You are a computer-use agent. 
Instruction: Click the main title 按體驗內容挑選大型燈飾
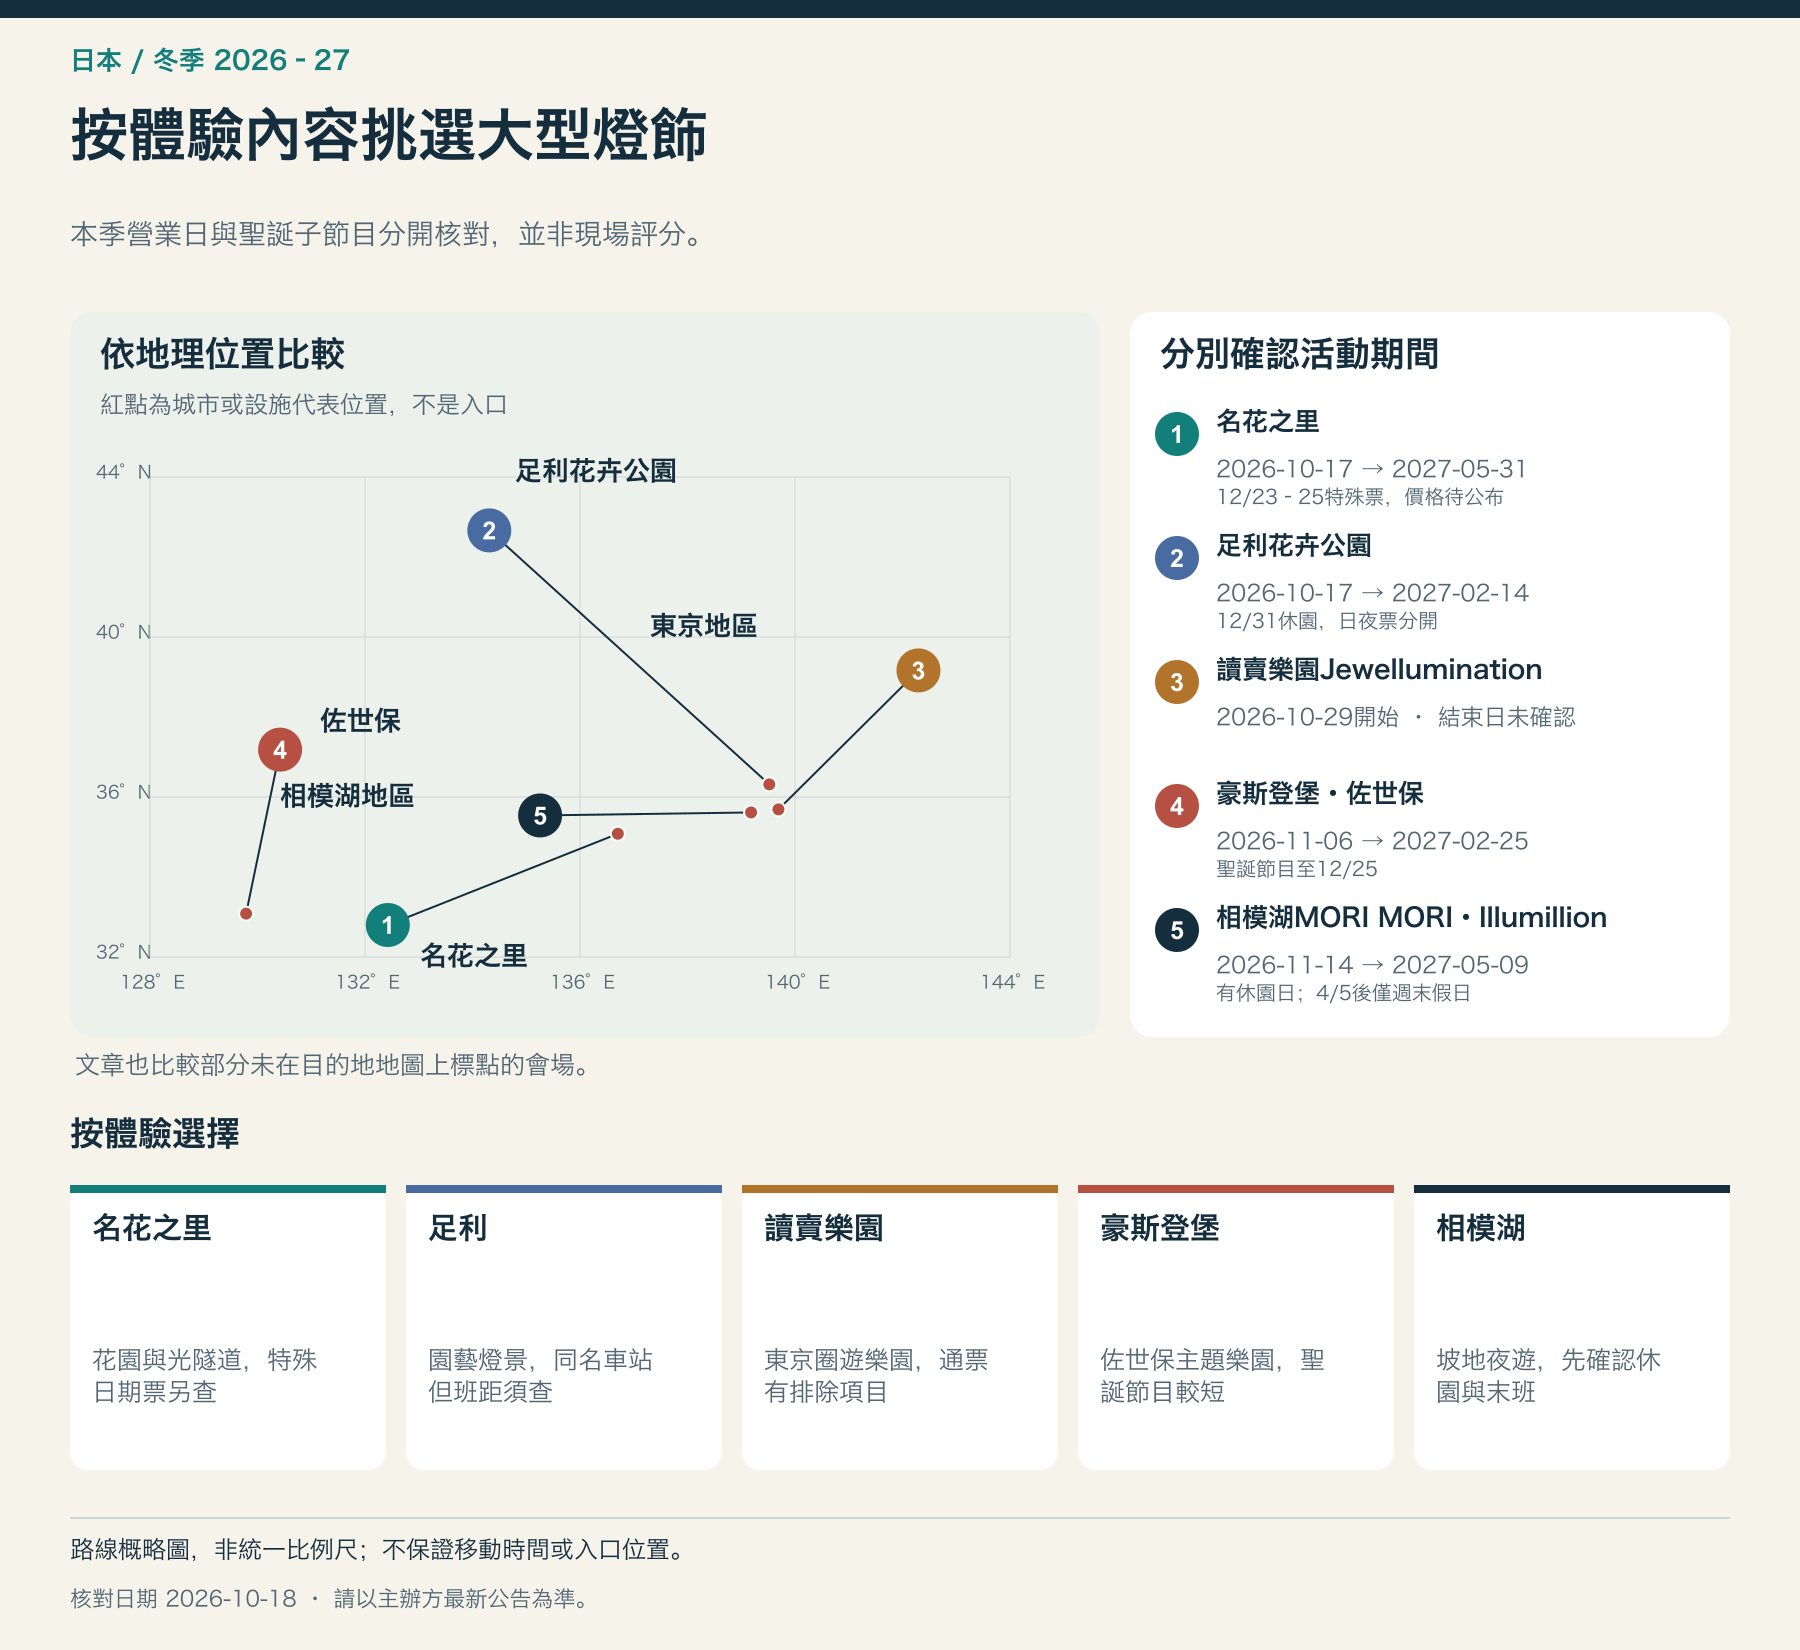click(x=389, y=135)
